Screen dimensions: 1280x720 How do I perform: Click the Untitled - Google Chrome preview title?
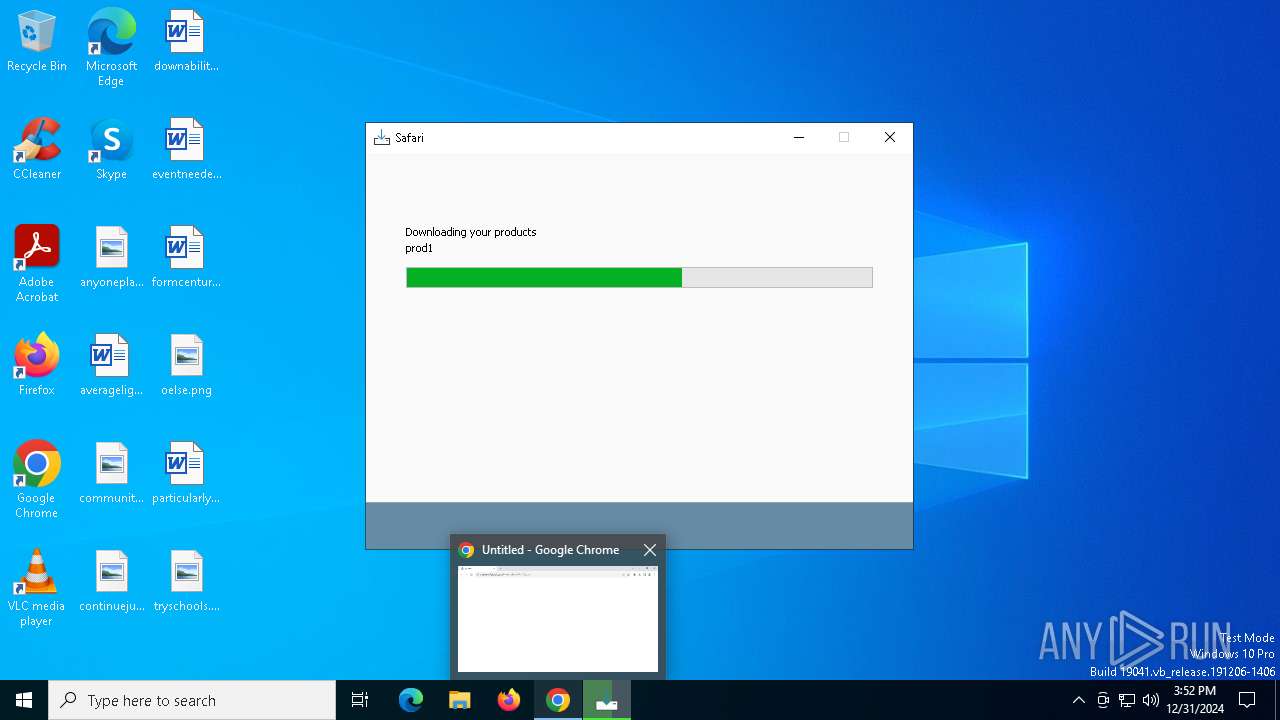point(550,550)
